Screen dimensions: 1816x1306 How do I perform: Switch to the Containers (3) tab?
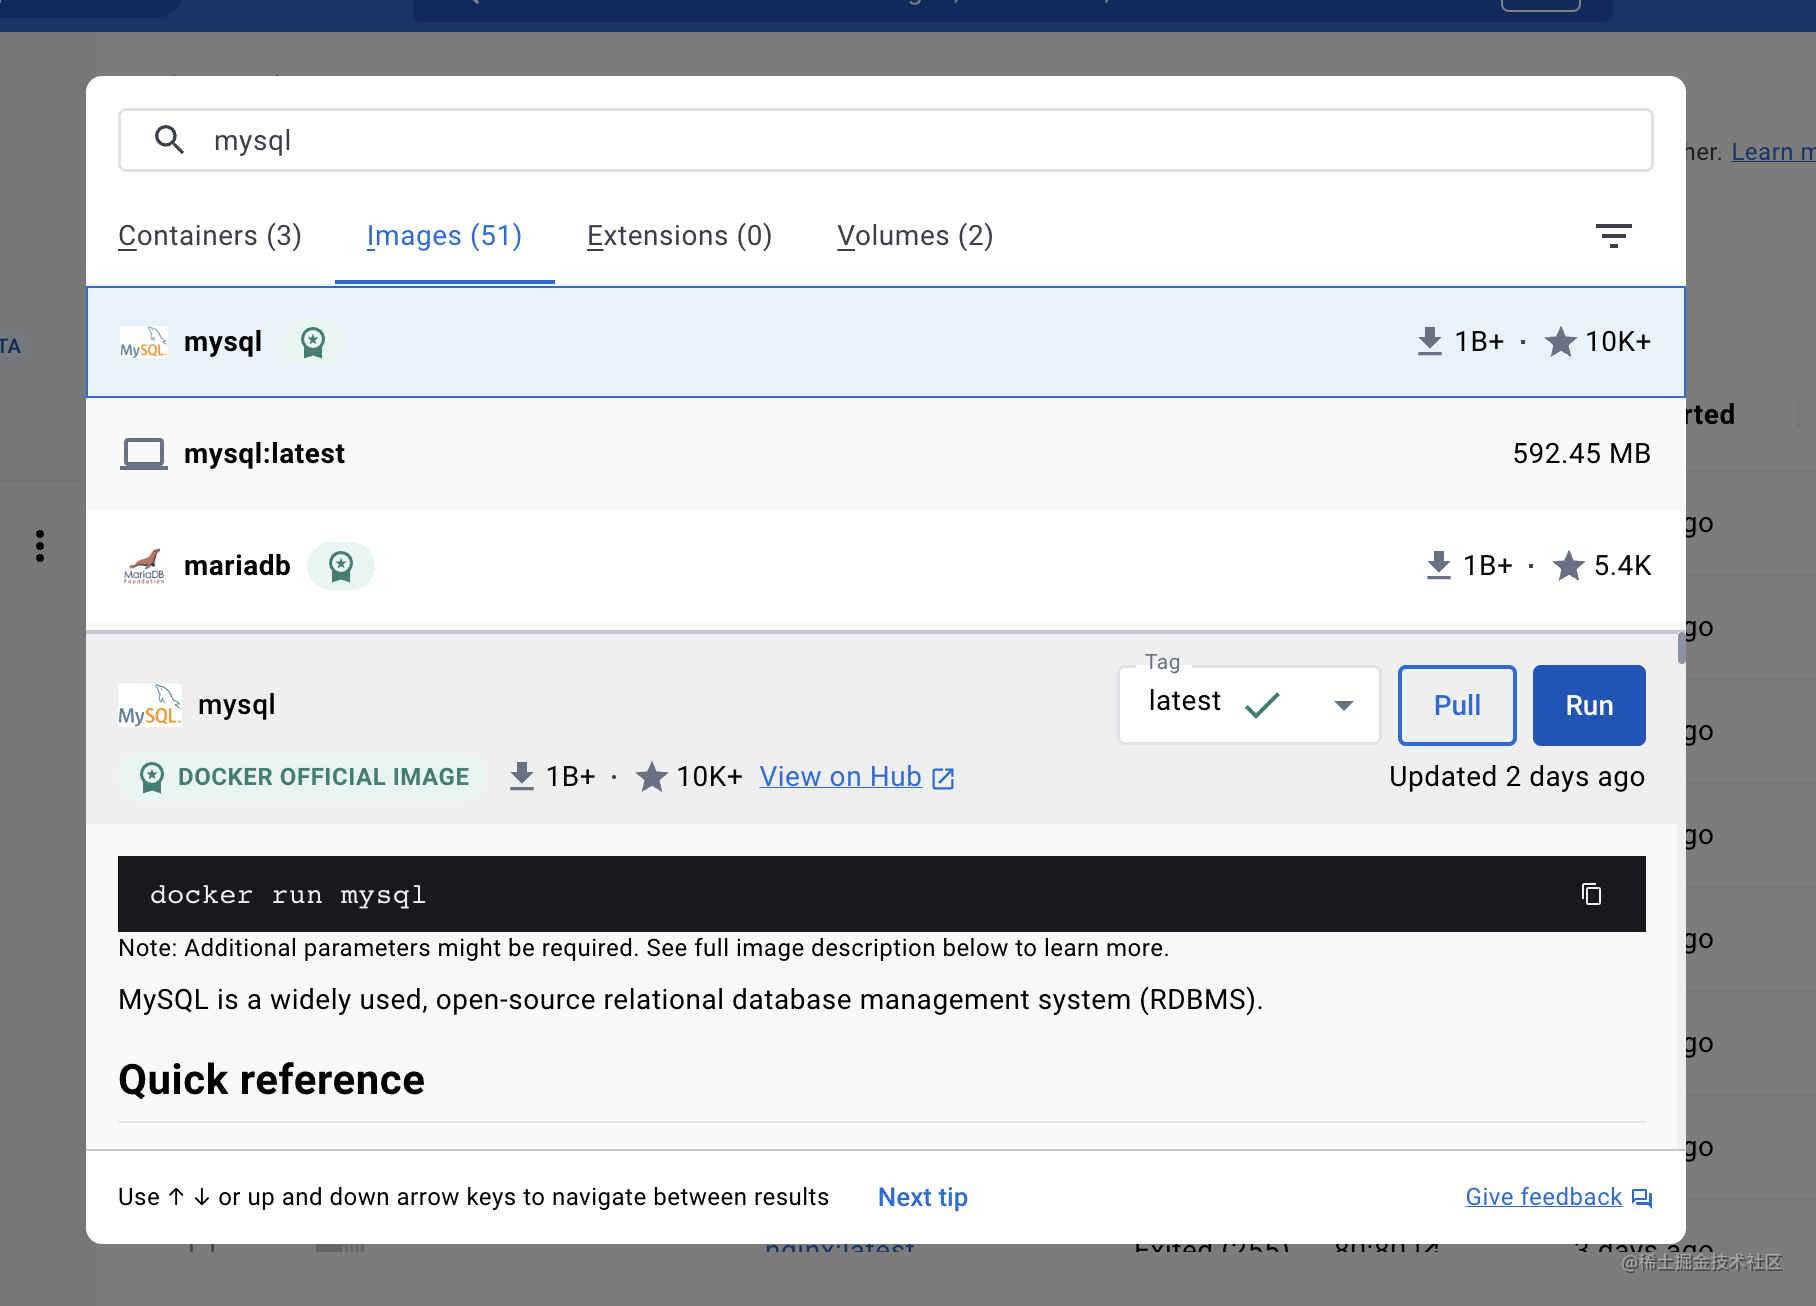[210, 236]
